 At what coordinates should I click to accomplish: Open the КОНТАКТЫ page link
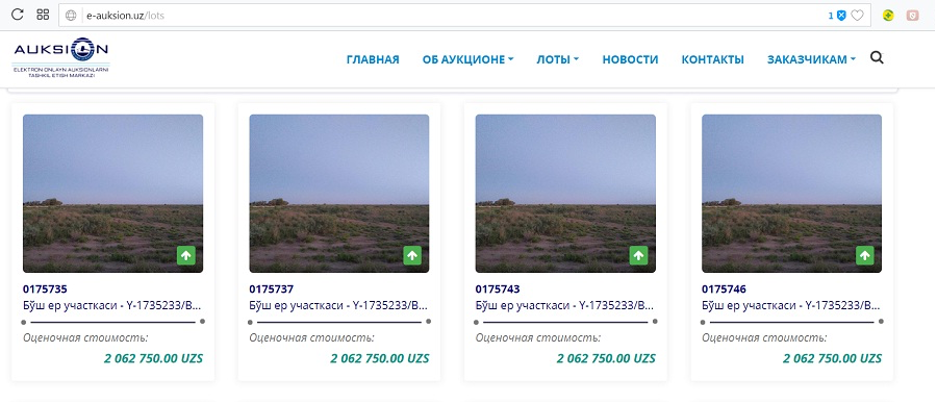713,60
